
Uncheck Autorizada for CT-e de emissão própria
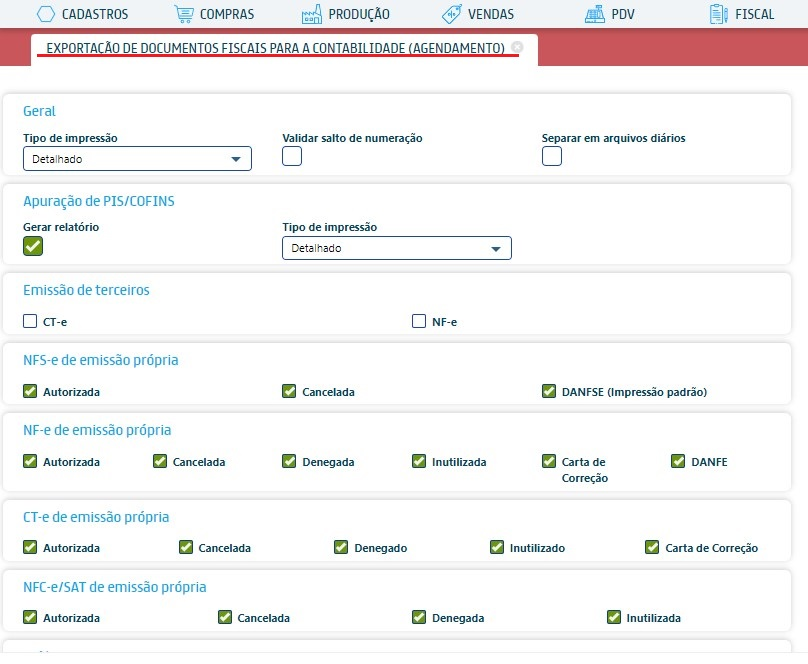pyautogui.click(x=30, y=548)
